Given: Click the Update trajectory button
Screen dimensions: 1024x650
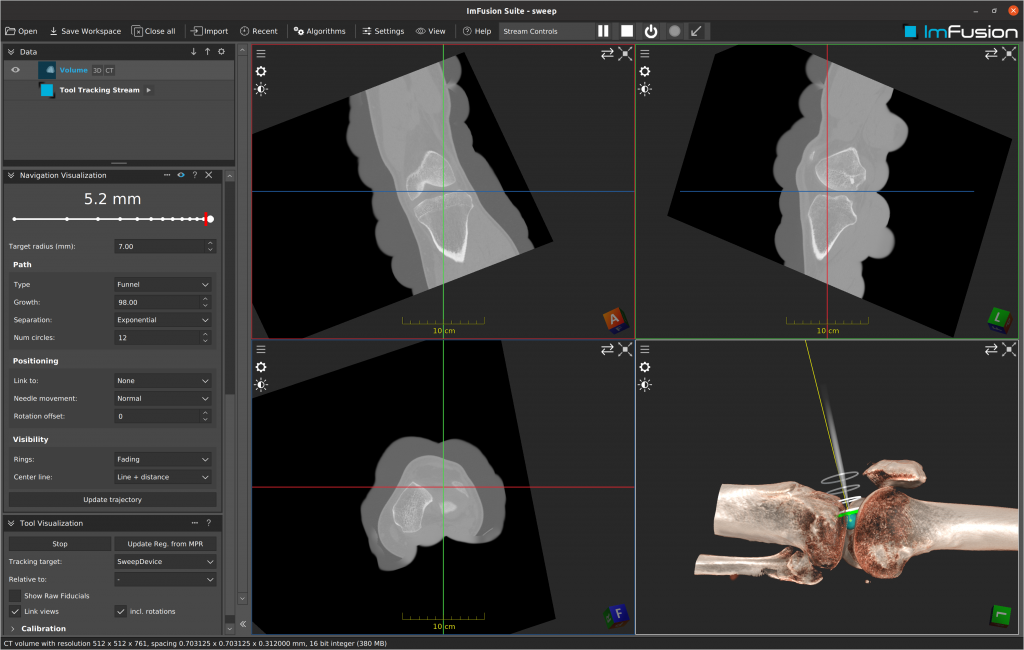Looking at the screenshot, I should (x=112, y=499).
